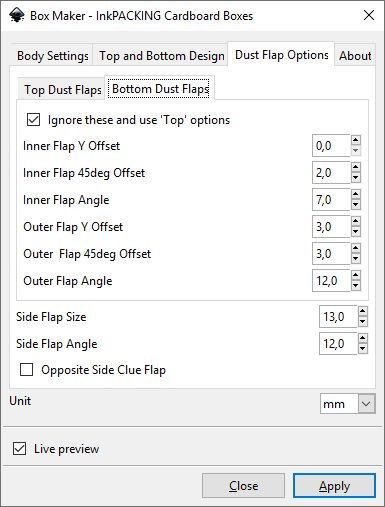Click the Apply button
The height and width of the screenshot is (507, 385).
pos(334,486)
